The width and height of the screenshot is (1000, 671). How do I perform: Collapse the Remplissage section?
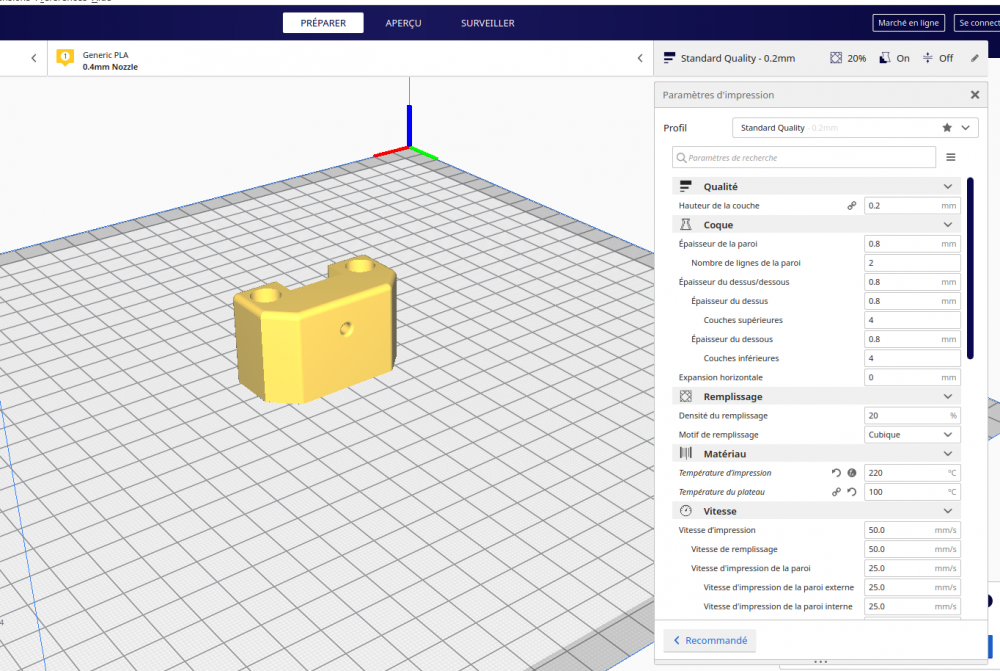point(948,396)
